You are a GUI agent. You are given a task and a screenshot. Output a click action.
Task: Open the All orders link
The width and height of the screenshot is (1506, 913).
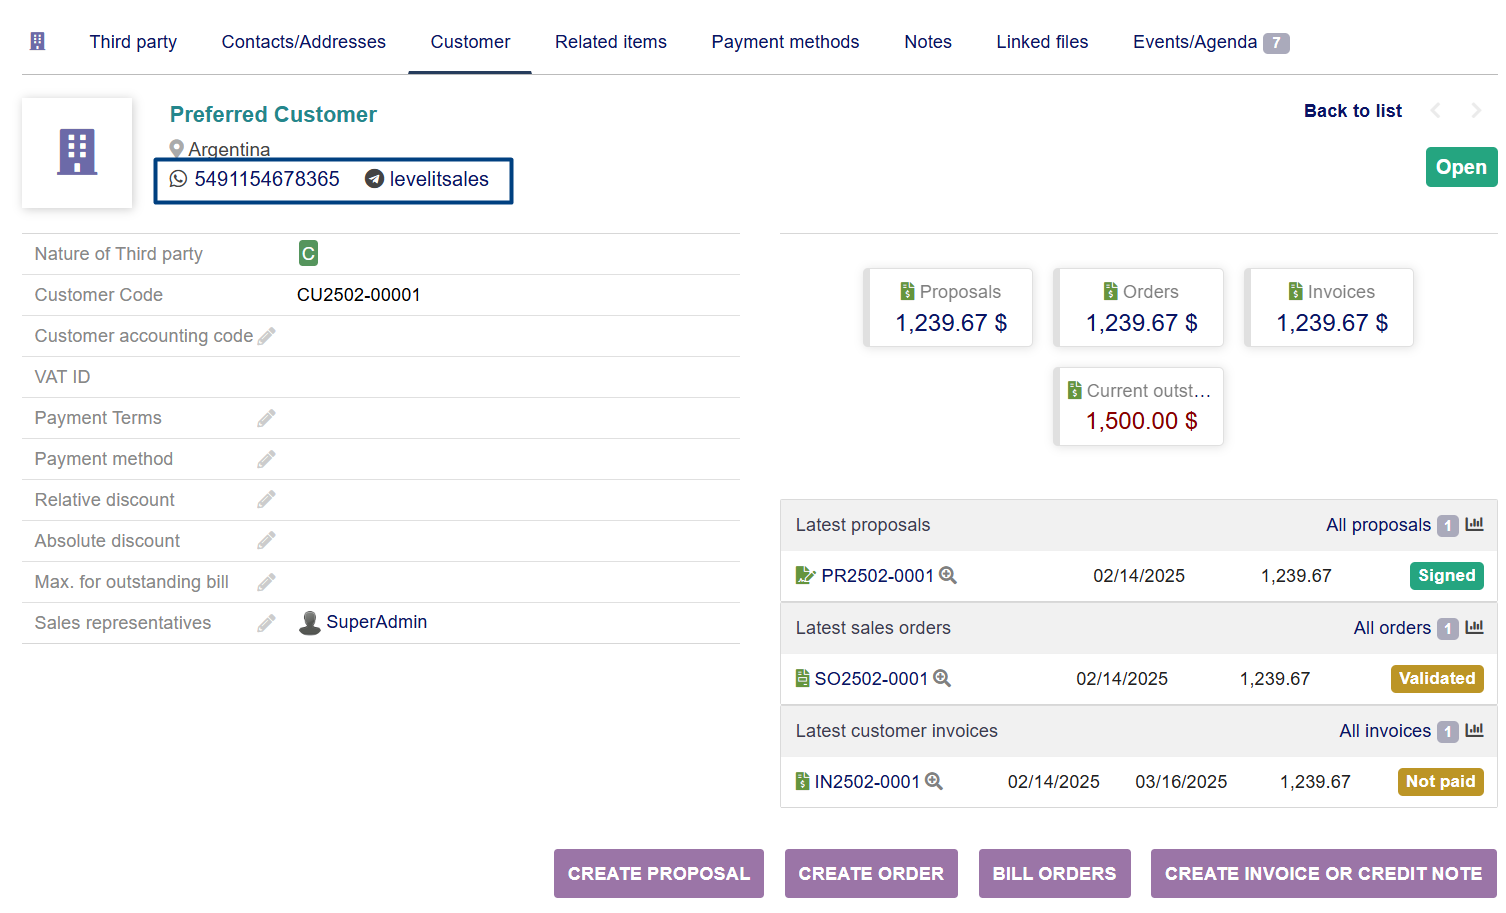click(1391, 628)
